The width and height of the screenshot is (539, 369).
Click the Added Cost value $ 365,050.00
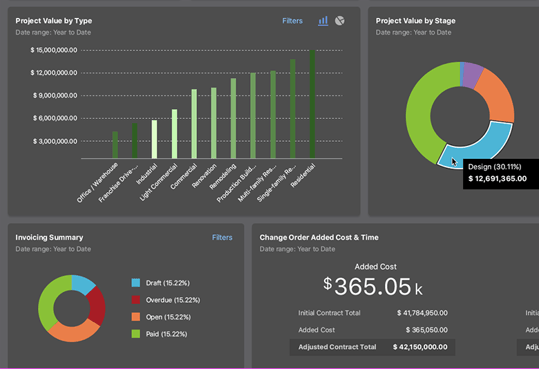click(x=427, y=330)
